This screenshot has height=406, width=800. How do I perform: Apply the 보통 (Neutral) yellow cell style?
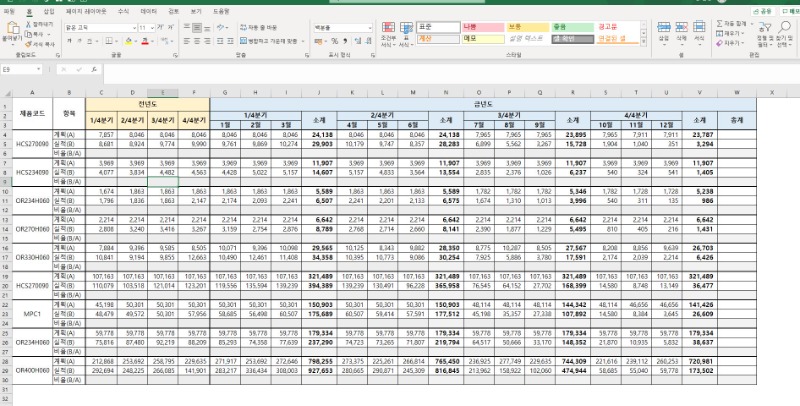click(528, 28)
